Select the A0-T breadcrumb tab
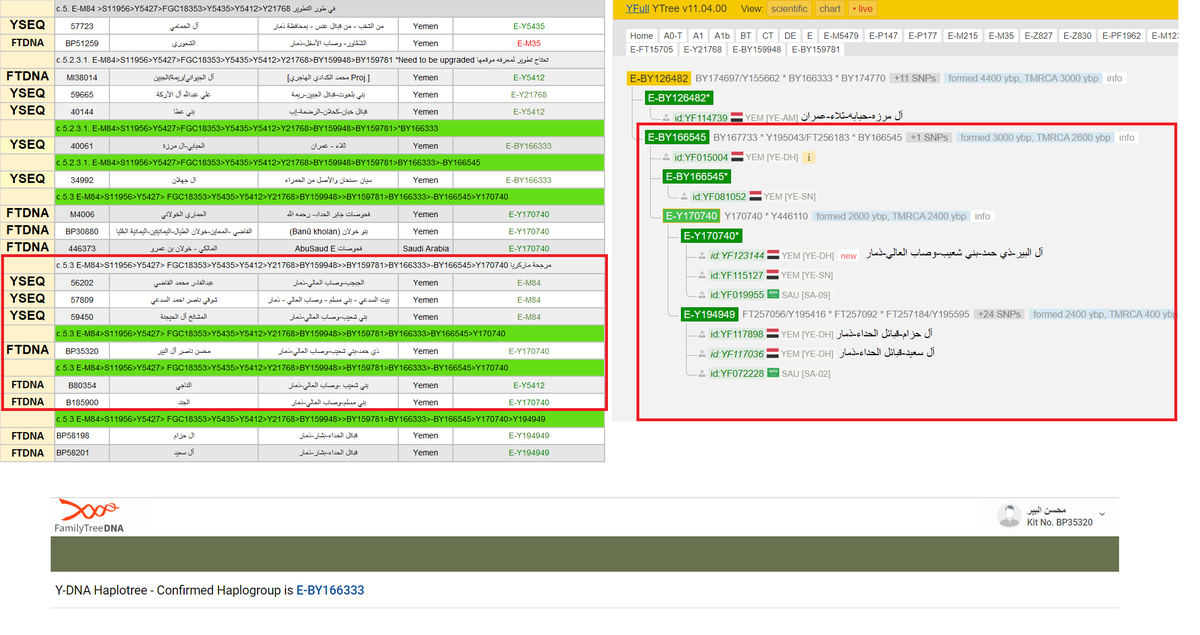Screen dimensions: 1200x635 672,35
